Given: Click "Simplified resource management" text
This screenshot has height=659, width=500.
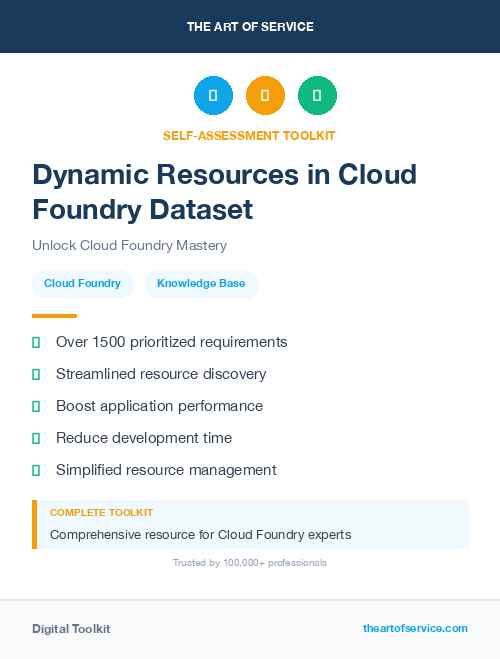Looking at the screenshot, I should pyautogui.click(x=166, y=470).
